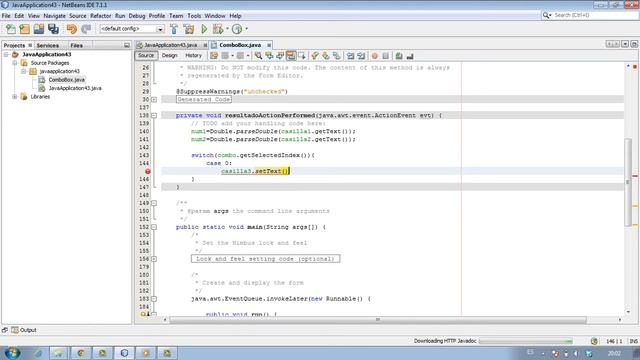Screen dimensions: 640x360
Task: Click the Comment editor toolbar icon
Action: (x=399, y=56)
